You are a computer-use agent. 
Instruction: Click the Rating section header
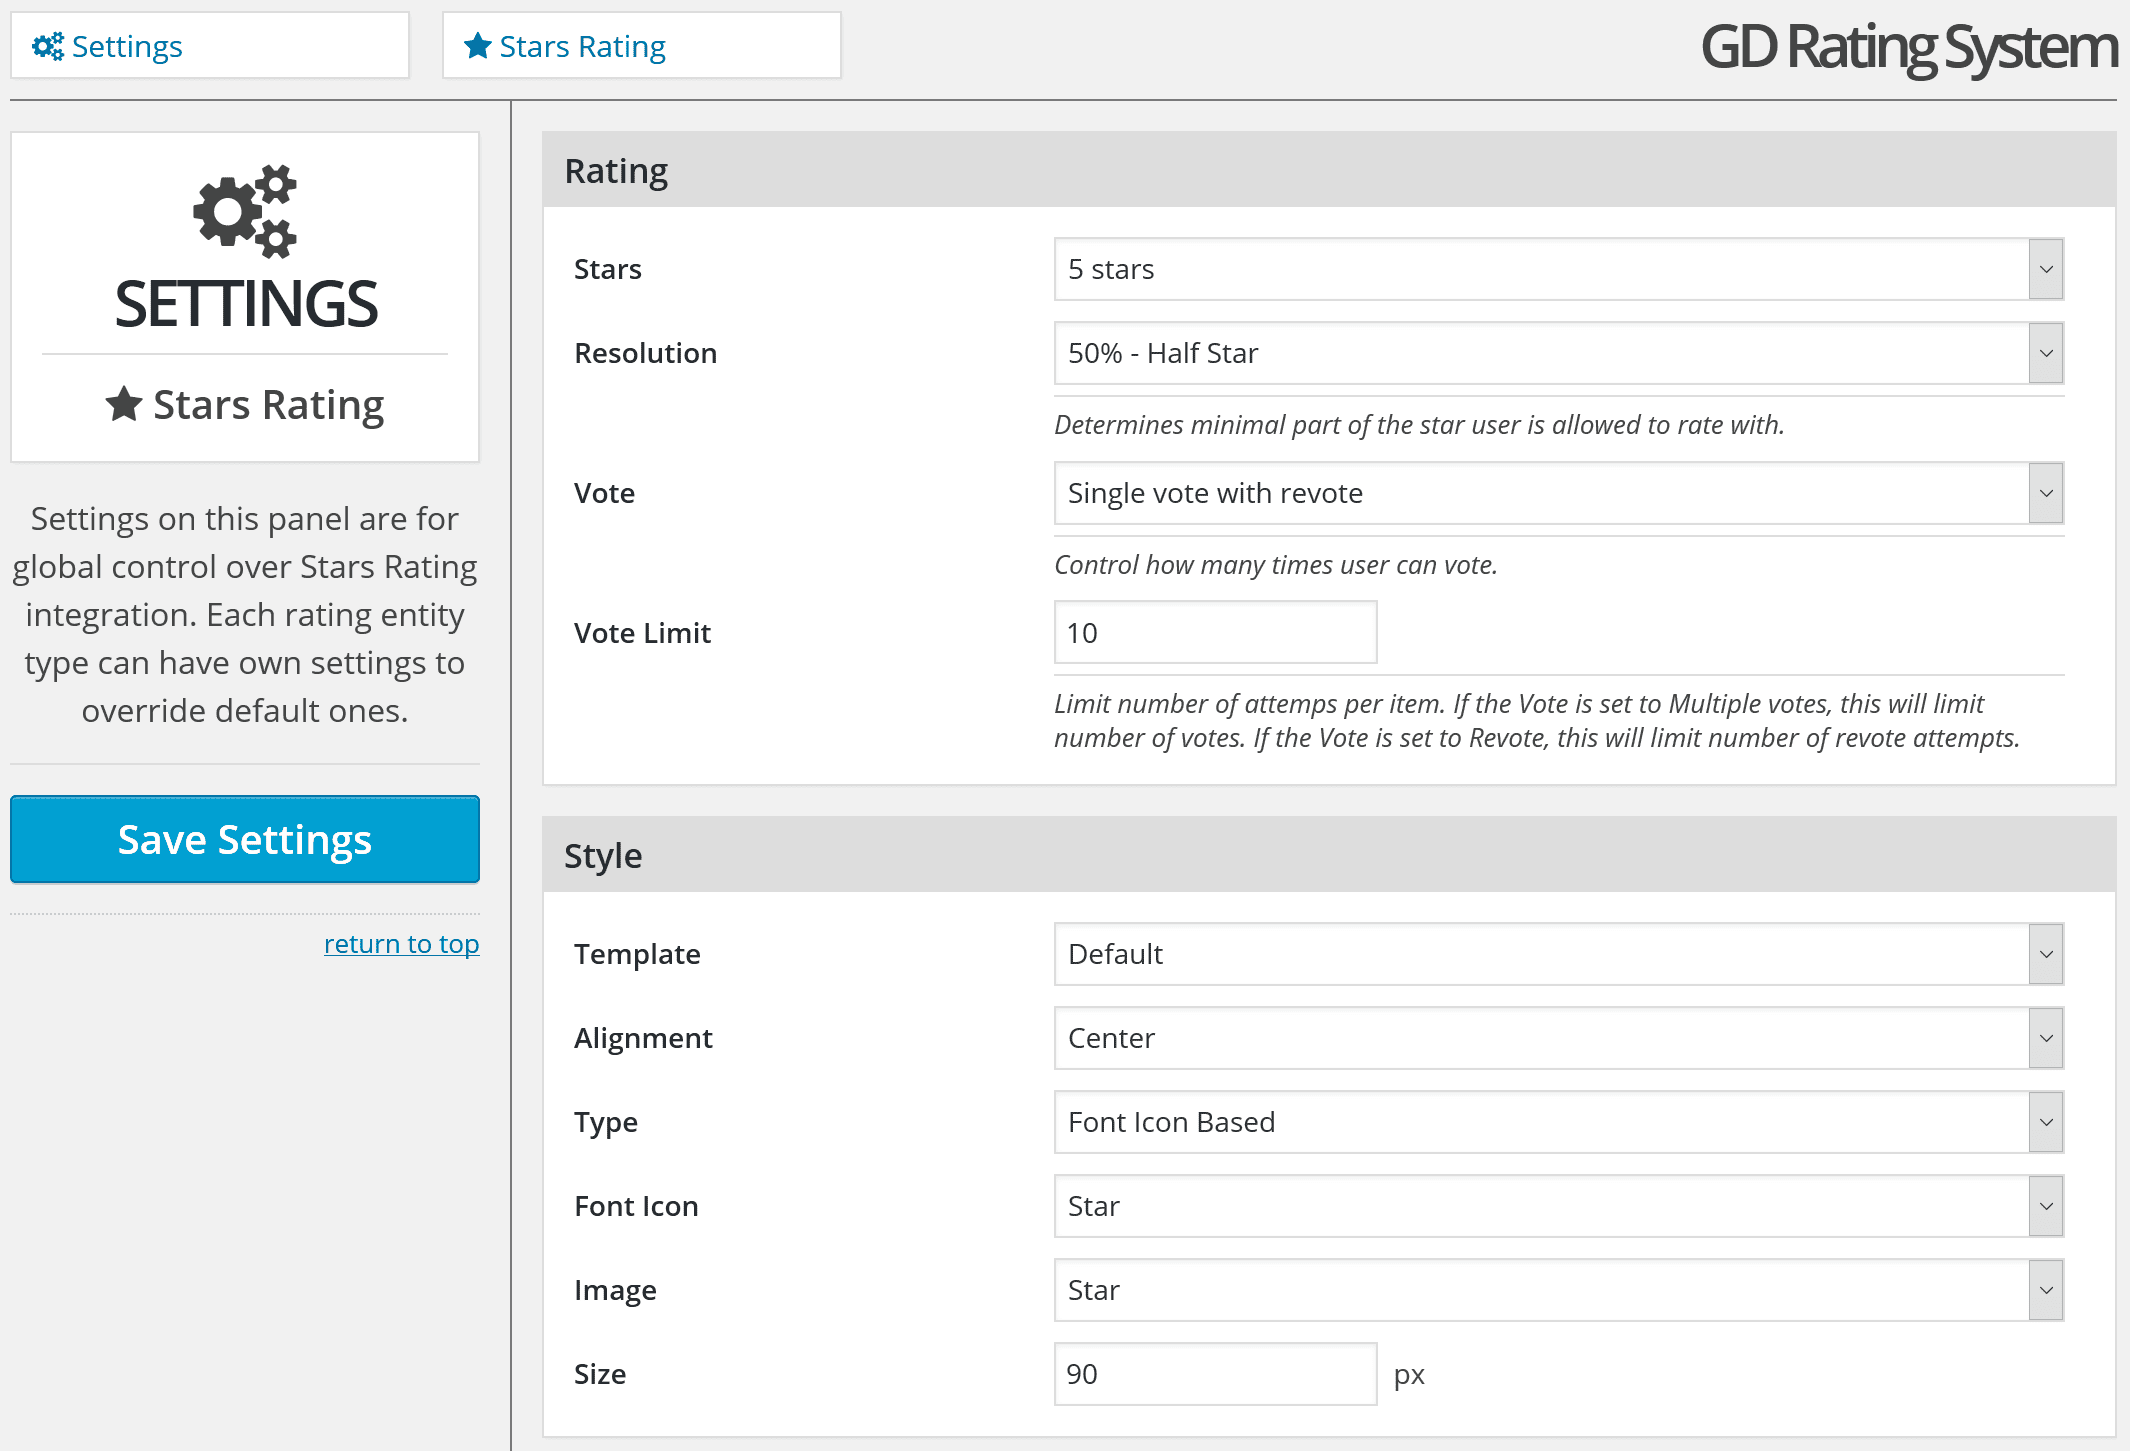(1329, 170)
